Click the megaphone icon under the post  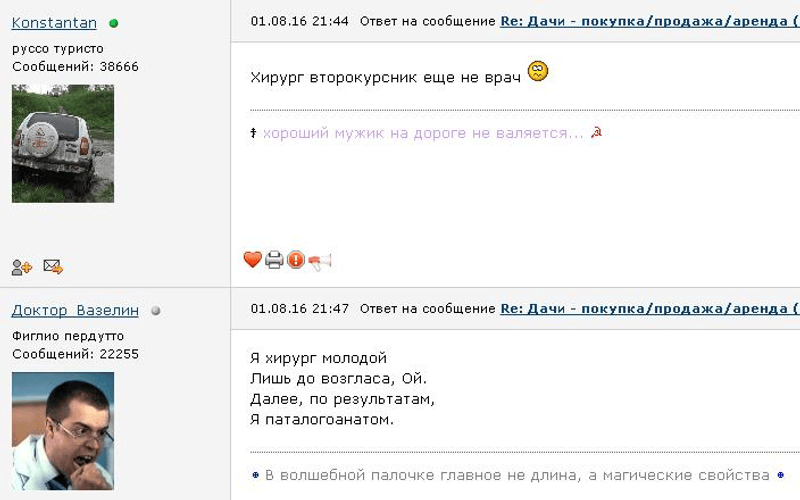coord(320,261)
